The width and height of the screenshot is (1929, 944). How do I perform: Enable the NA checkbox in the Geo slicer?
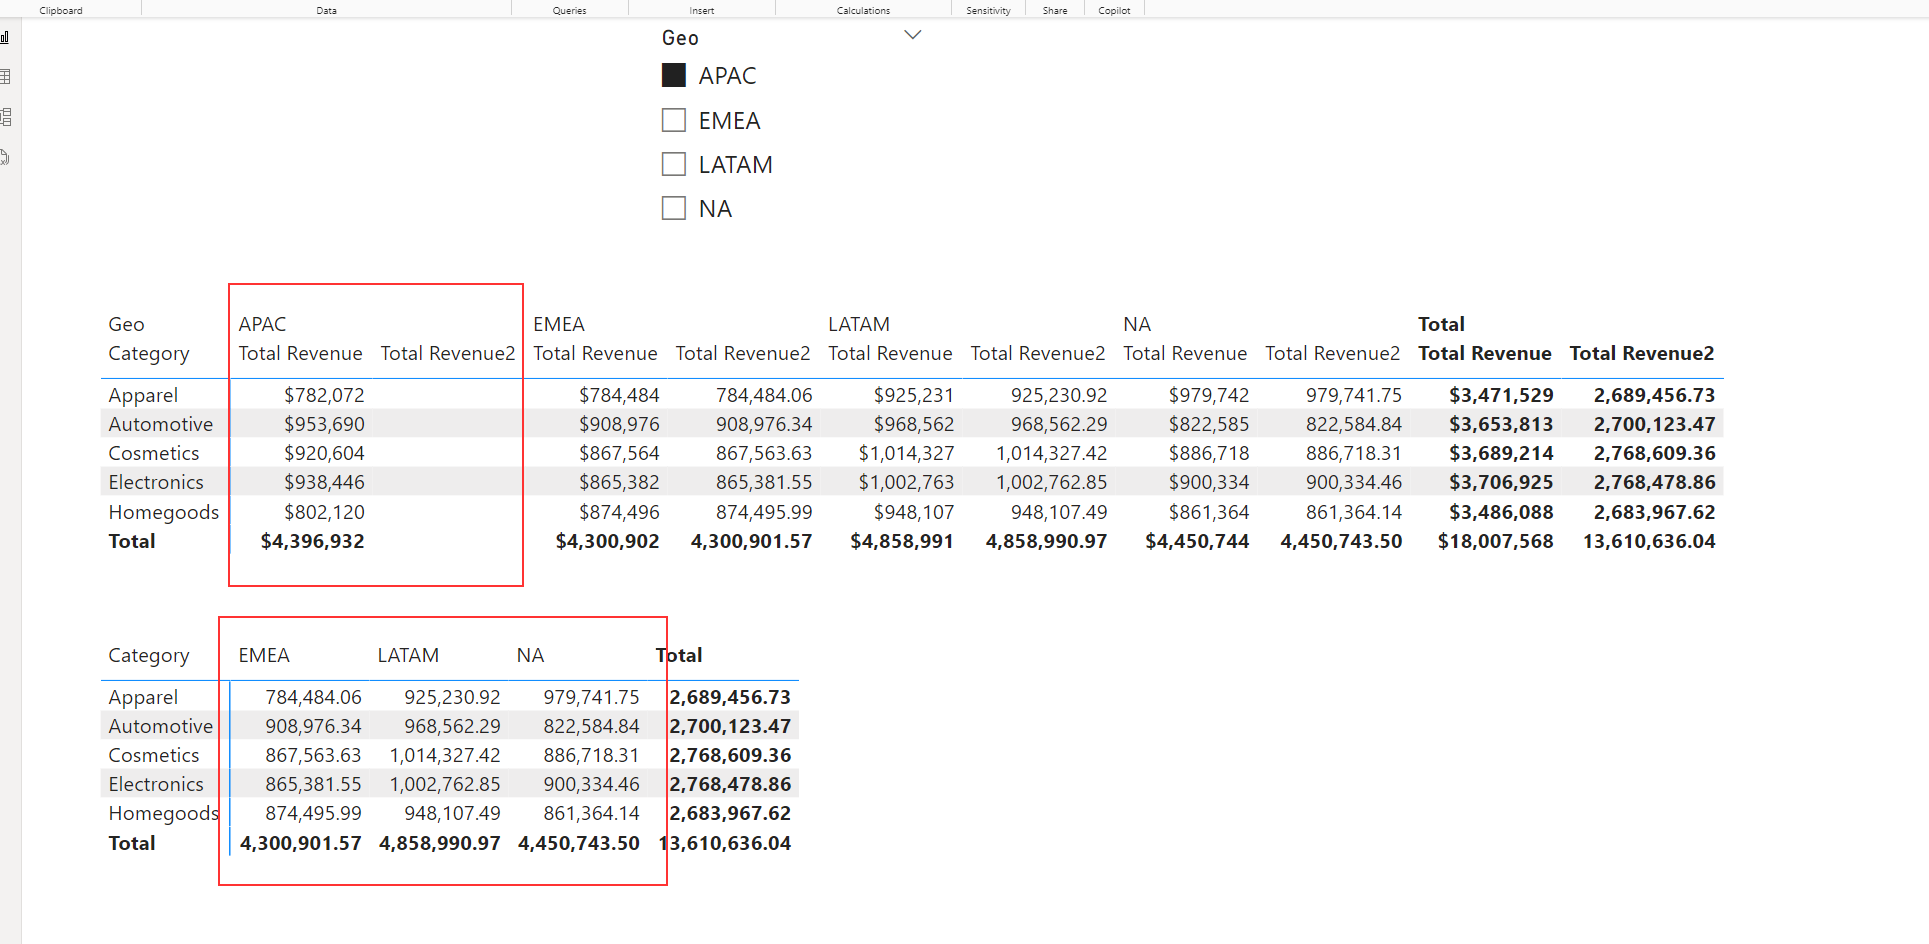[674, 208]
